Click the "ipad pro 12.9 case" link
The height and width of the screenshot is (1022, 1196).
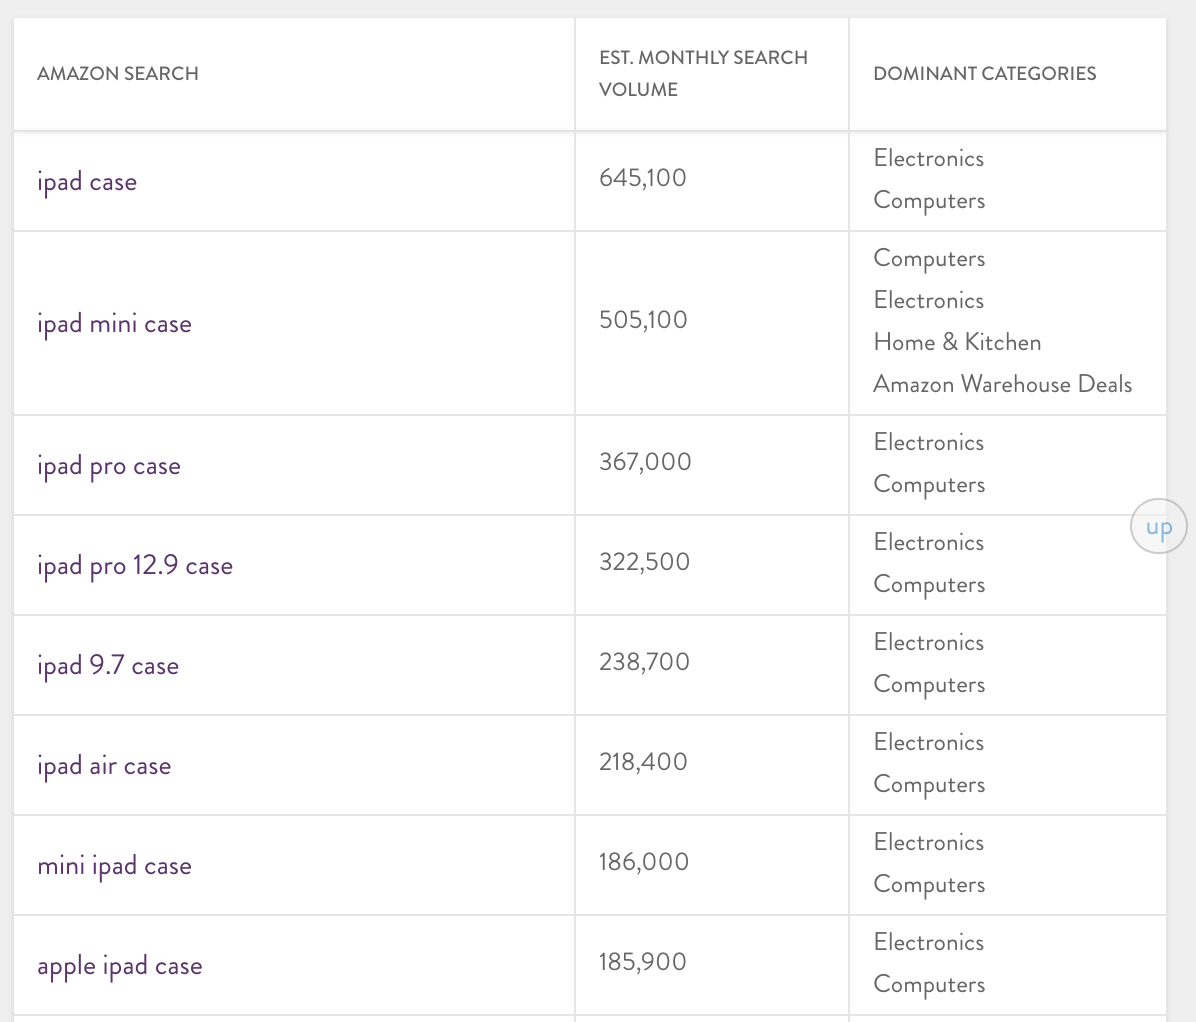(x=135, y=566)
